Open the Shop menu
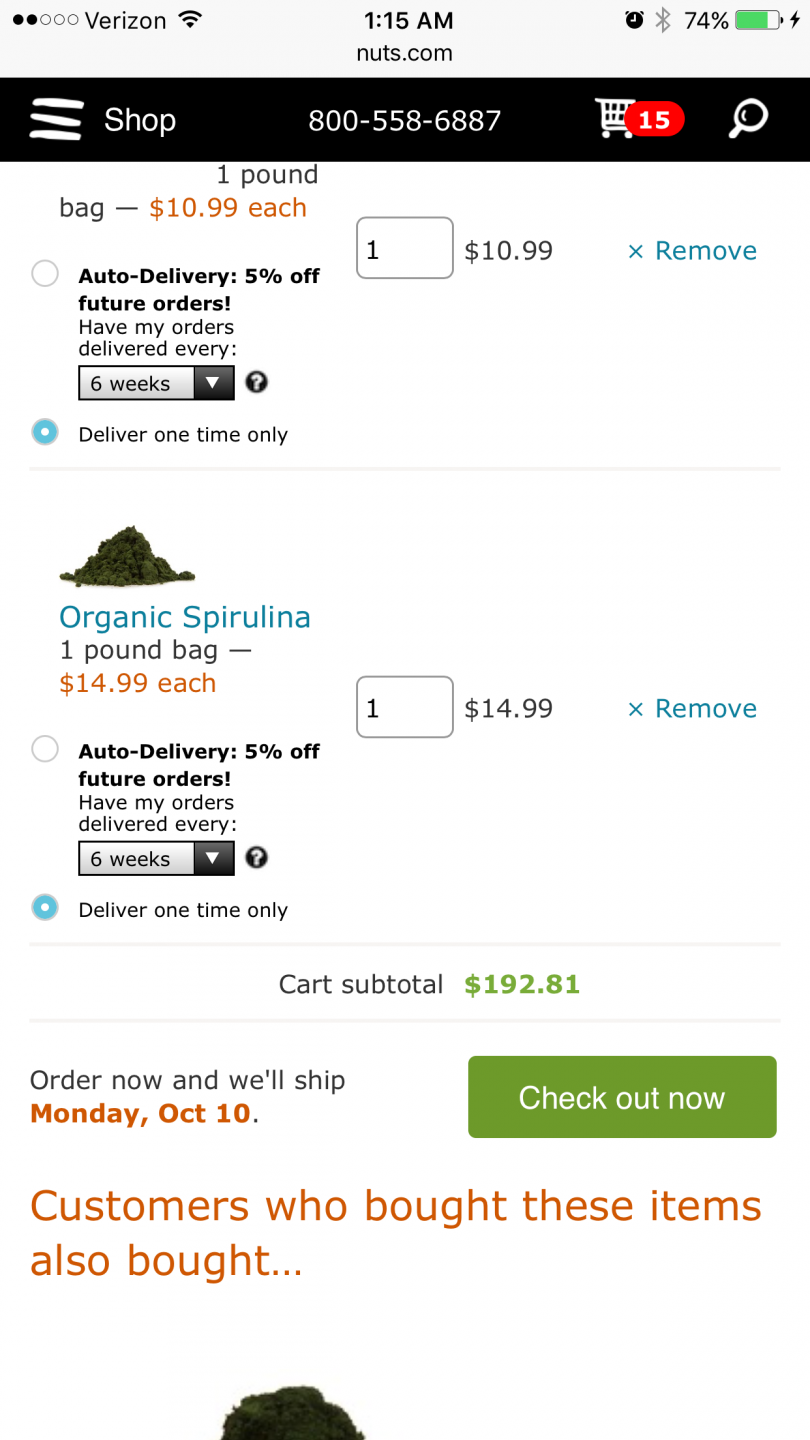The height and width of the screenshot is (1440, 810). [140, 120]
